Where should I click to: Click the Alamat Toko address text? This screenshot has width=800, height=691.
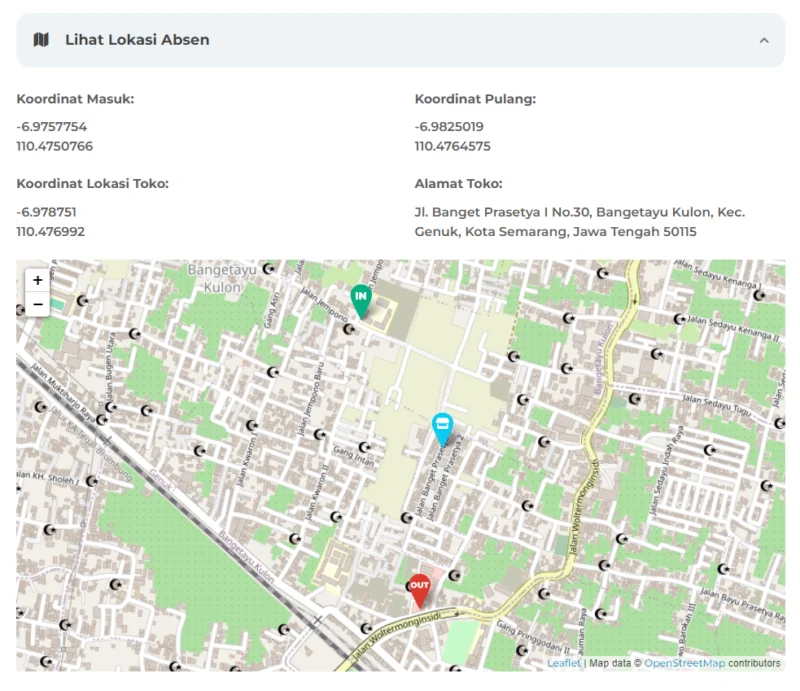[x=579, y=222]
